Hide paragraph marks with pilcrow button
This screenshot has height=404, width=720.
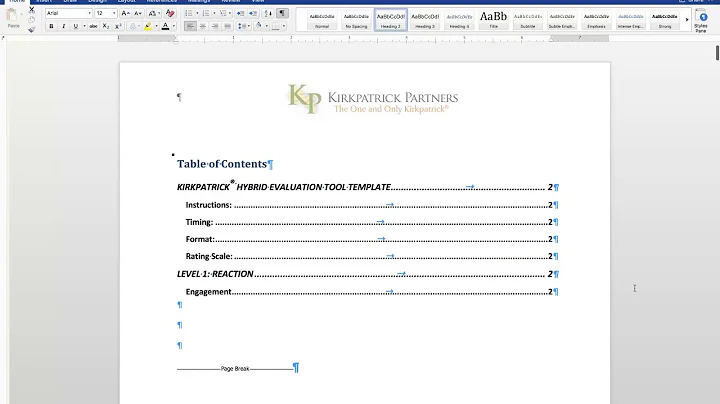click(282, 13)
